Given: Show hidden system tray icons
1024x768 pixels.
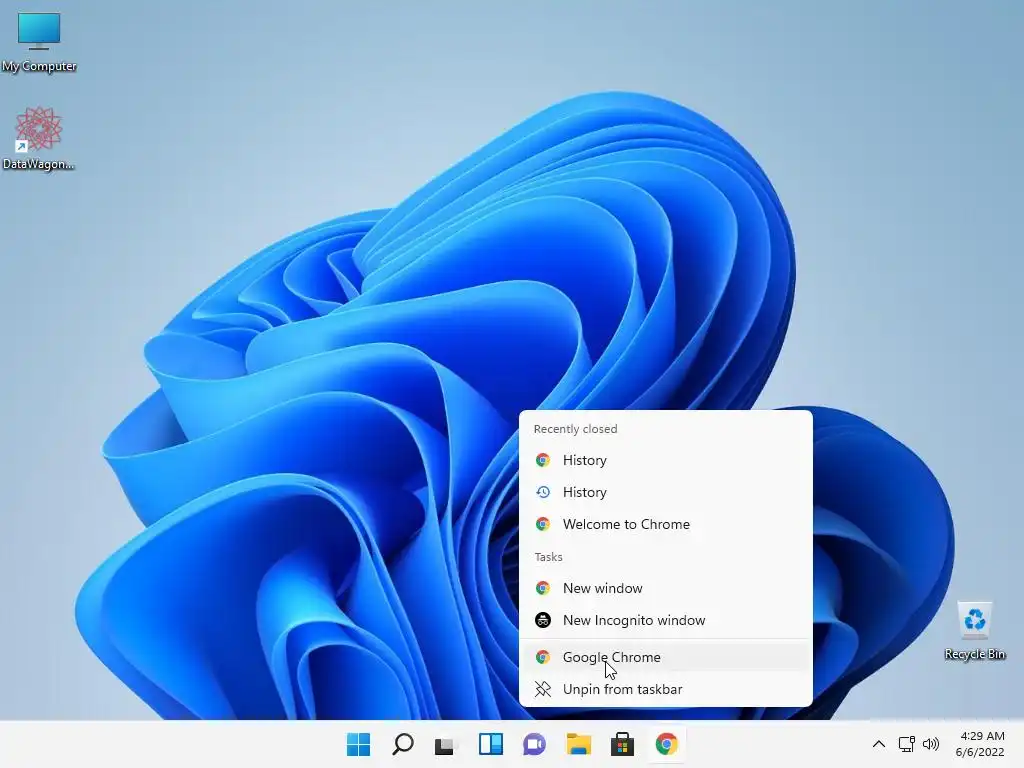Looking at the screenshot, I should click(879, 744).
